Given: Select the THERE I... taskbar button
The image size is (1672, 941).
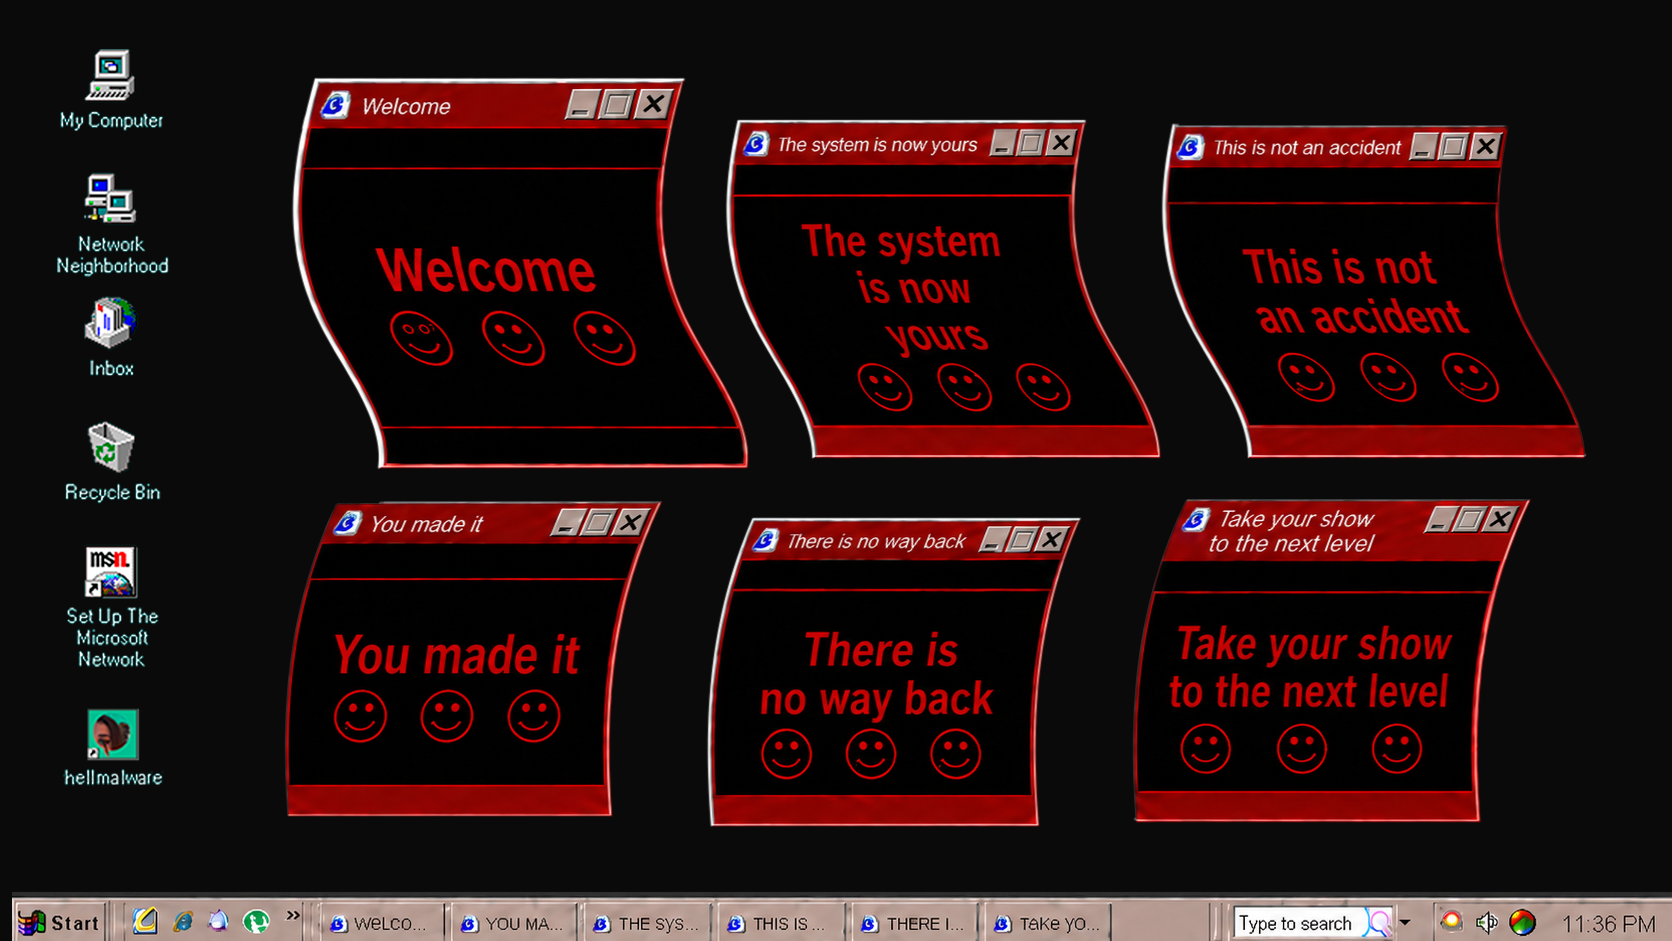Looking at the screenshot, I should [x=913, y=923].
